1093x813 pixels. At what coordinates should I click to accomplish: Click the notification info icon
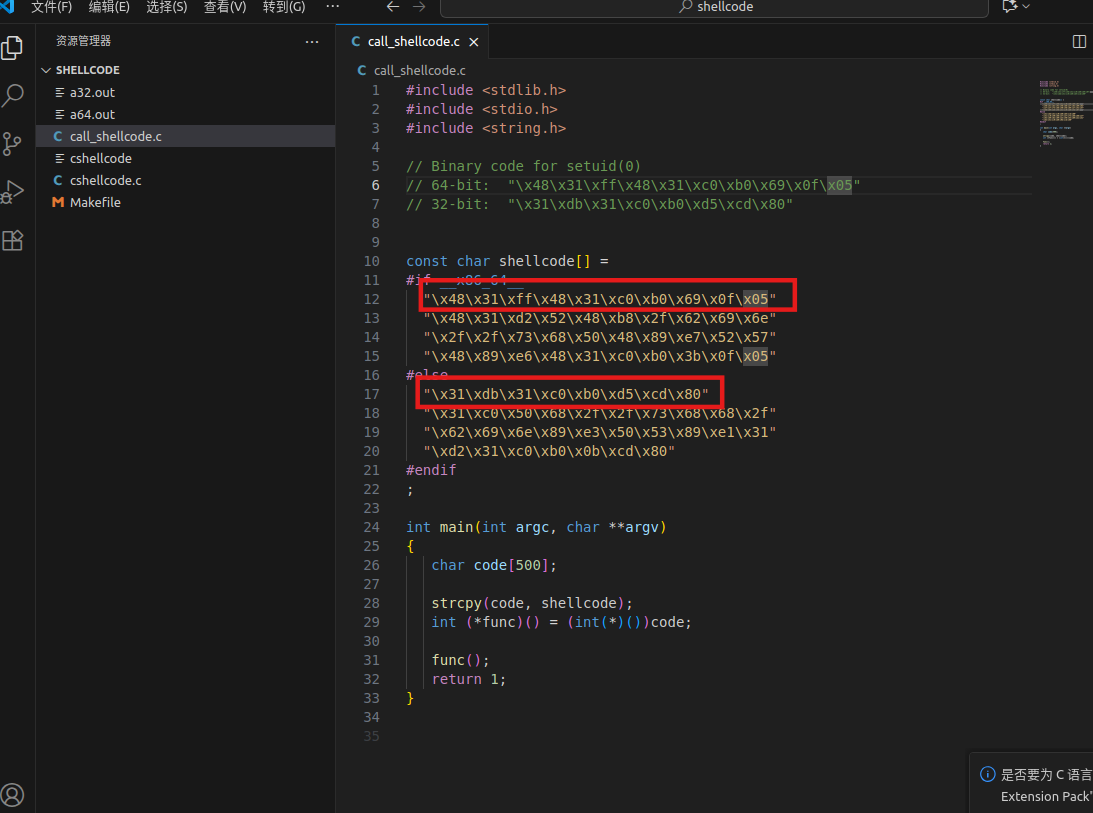(987, 774)
